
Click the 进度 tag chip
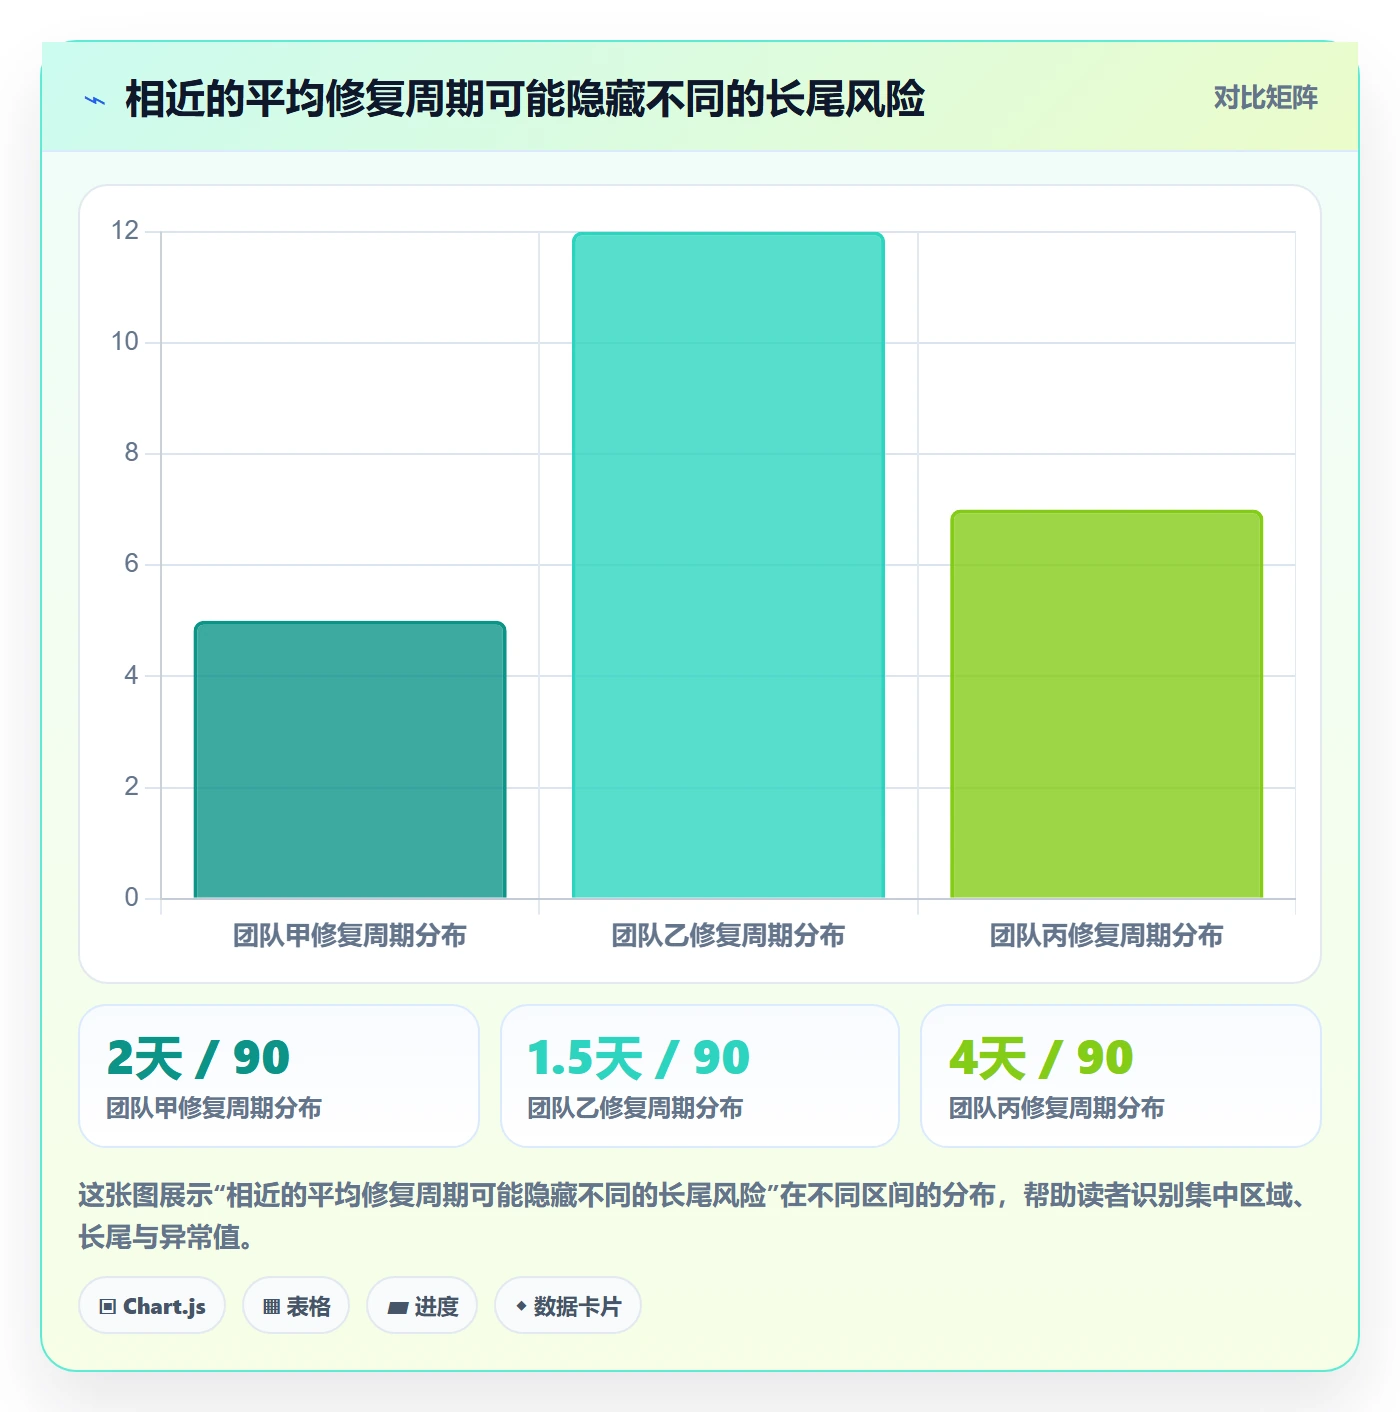[422, 1306]
